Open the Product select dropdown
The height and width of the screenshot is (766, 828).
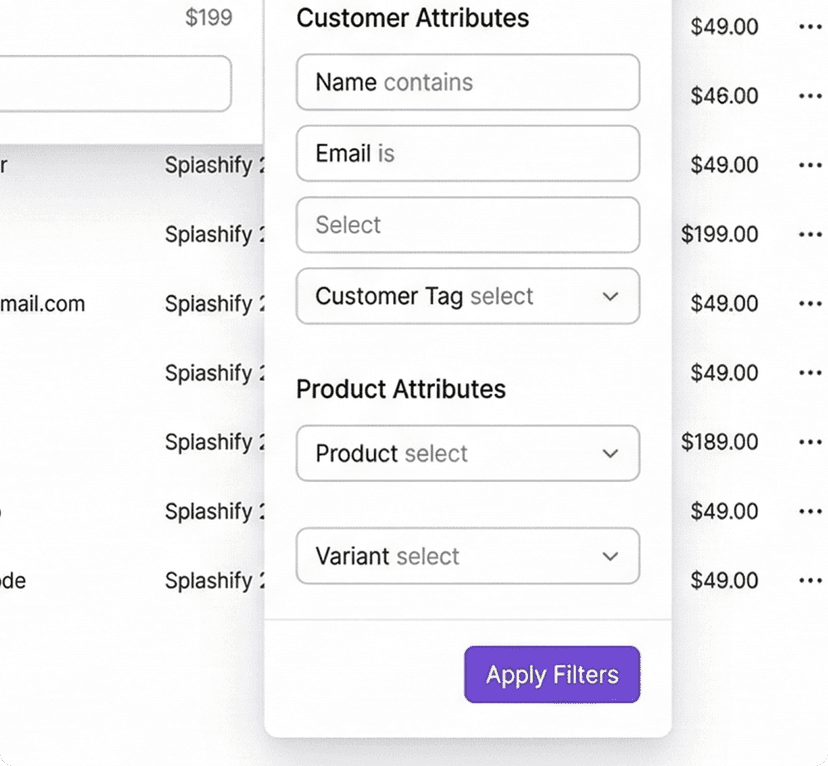tap(467, 453)
